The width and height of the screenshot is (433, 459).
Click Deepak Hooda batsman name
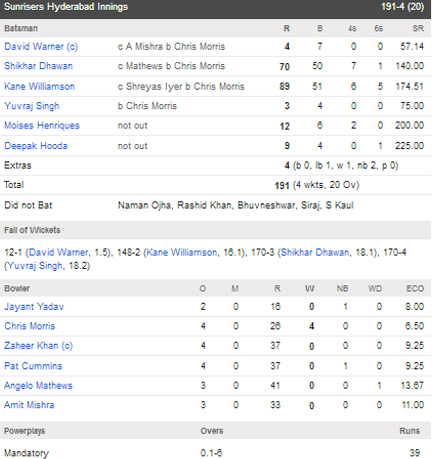coord(36,146)
